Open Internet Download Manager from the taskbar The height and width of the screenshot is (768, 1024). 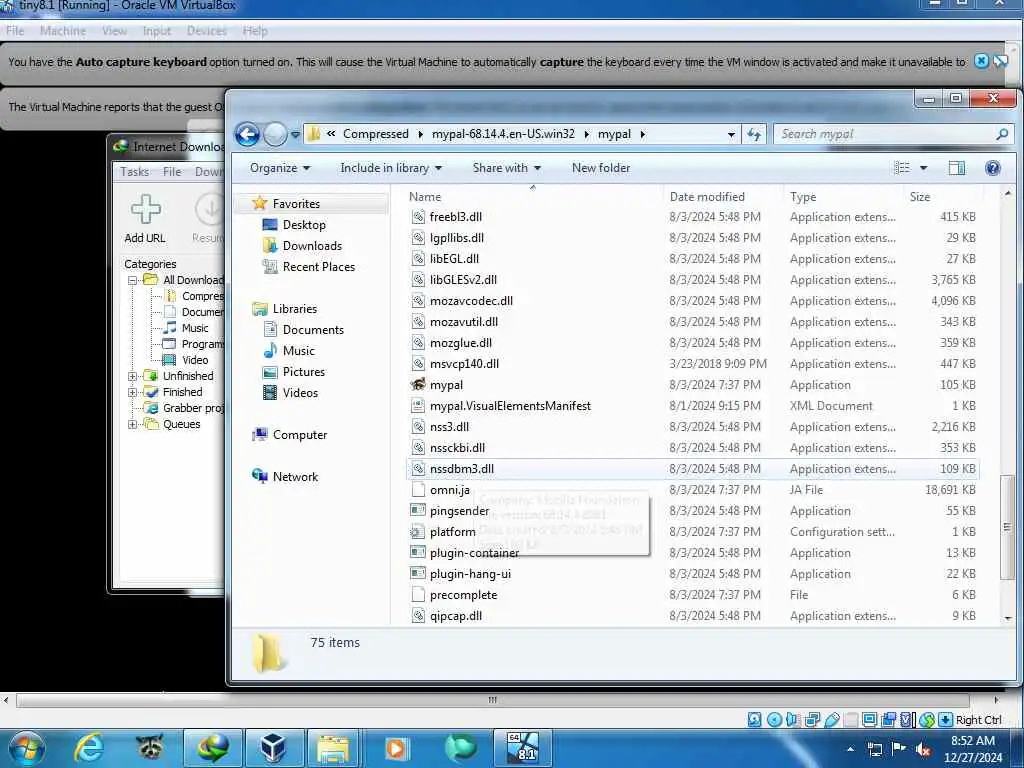click(212, 748)
